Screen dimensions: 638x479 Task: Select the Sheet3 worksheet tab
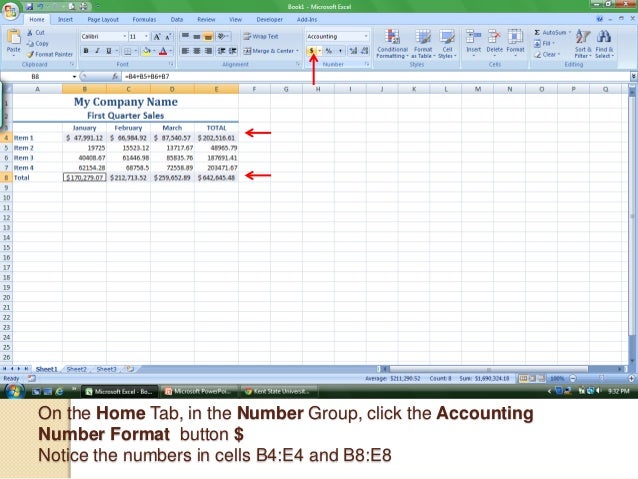[x=106, y=369]
